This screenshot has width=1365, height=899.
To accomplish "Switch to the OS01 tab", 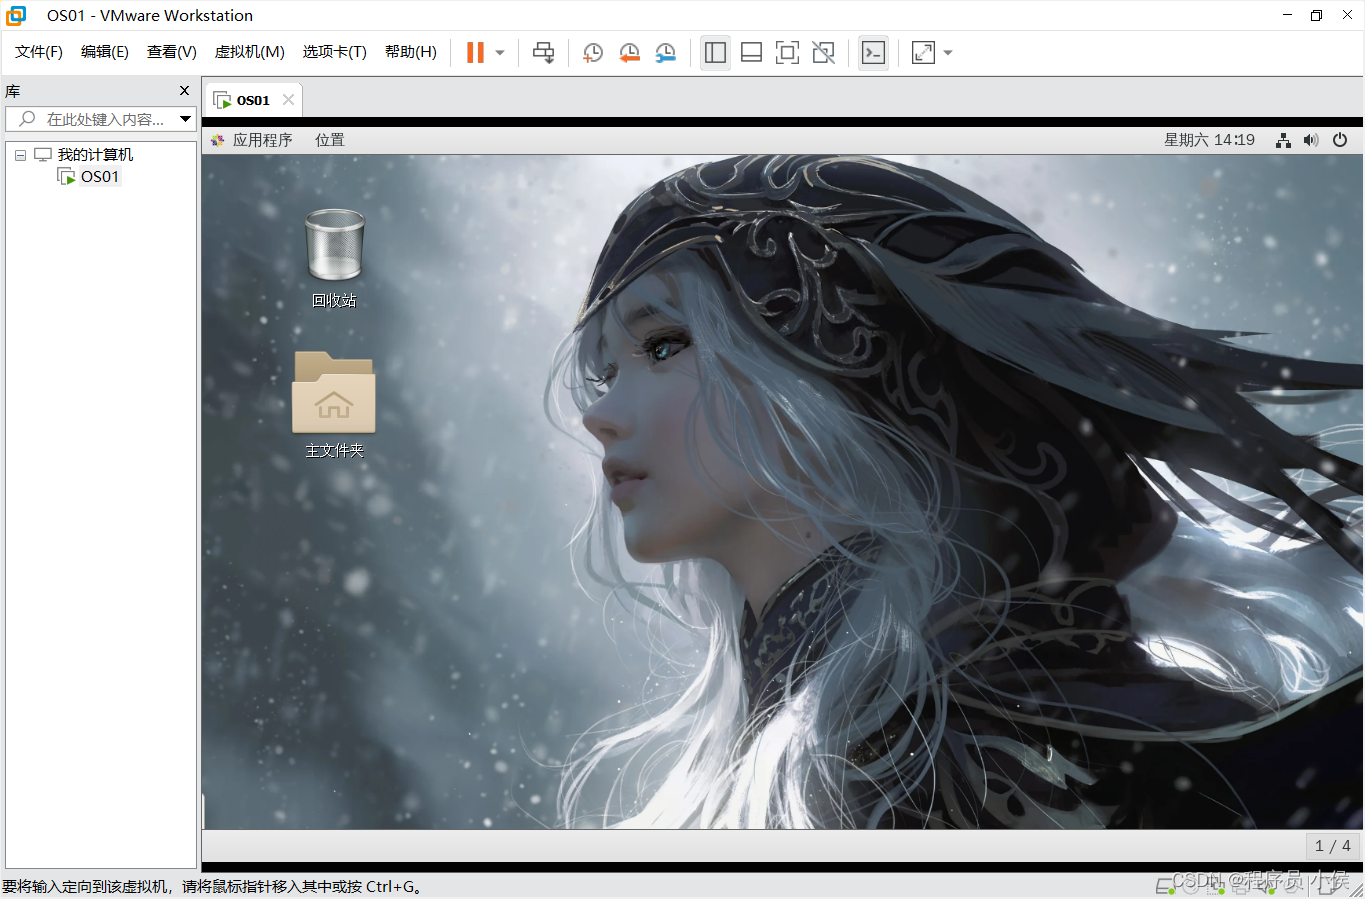I will point(253,100).
